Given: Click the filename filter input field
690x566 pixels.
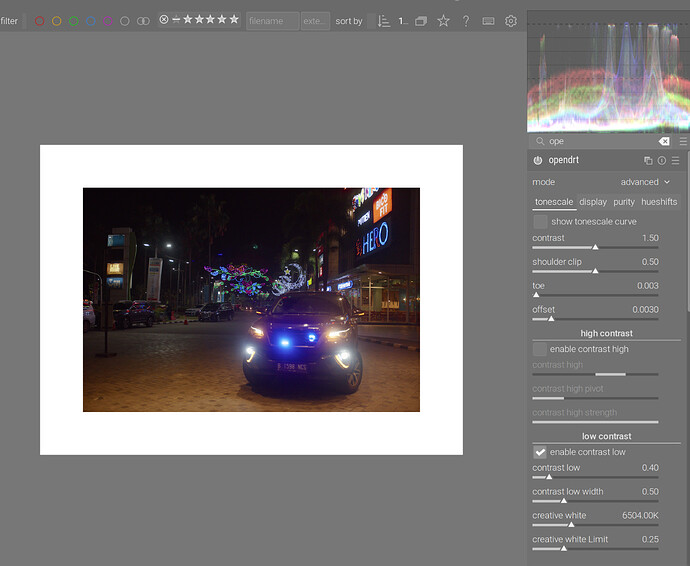Looking at the screenshot, I should [x=272, y=21].
